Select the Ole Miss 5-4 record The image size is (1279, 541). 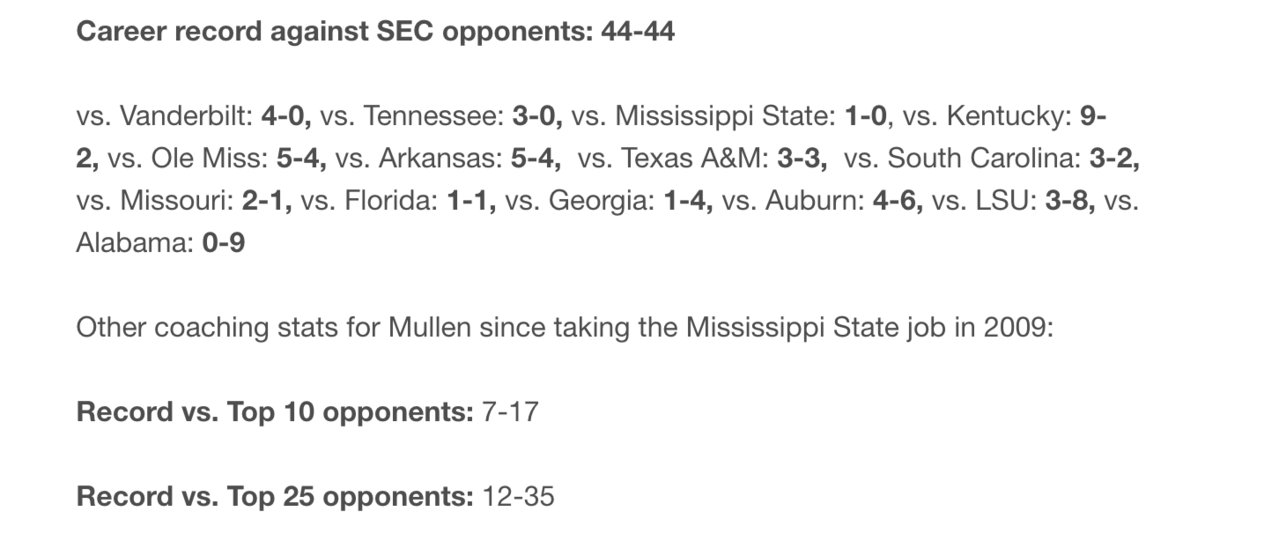pos(217,158)
